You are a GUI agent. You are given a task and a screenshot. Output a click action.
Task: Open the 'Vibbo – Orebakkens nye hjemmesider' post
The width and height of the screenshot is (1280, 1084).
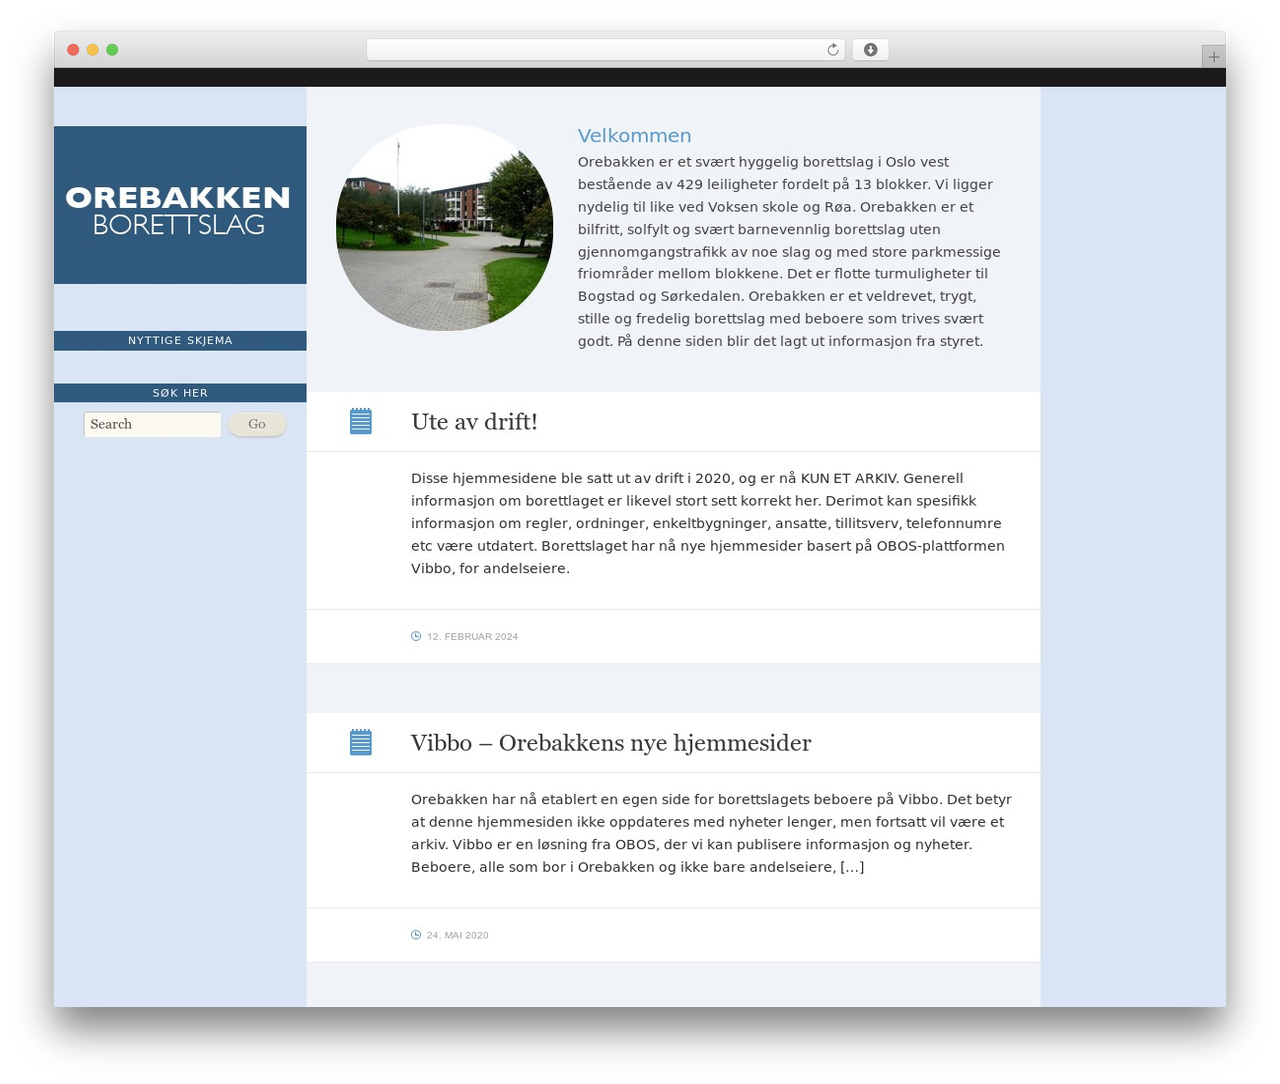click(x=611, y=743)
